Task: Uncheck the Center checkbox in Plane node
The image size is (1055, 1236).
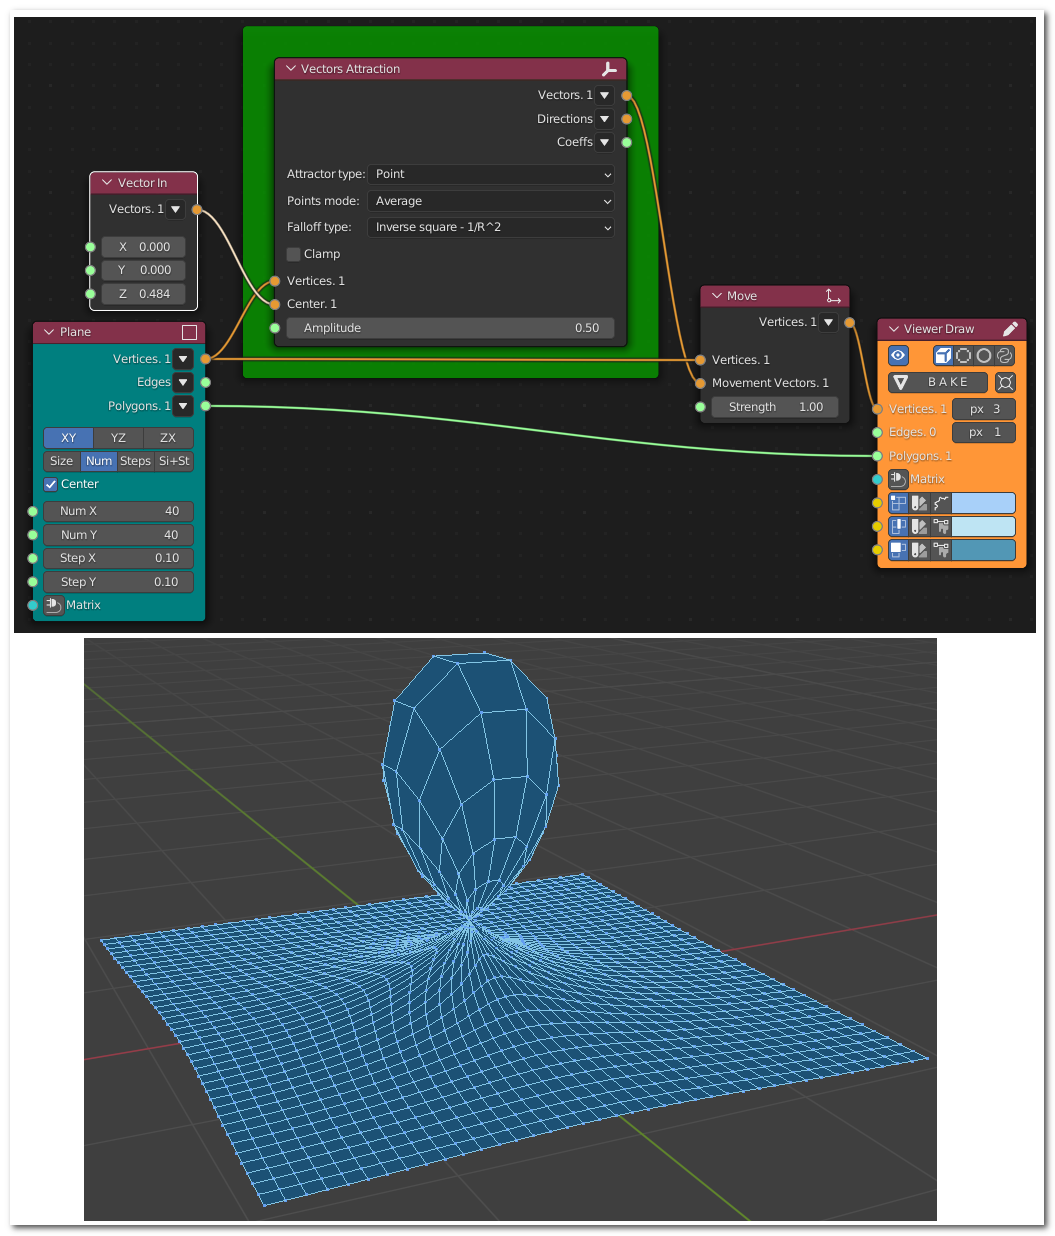Action: click(51, 484)
